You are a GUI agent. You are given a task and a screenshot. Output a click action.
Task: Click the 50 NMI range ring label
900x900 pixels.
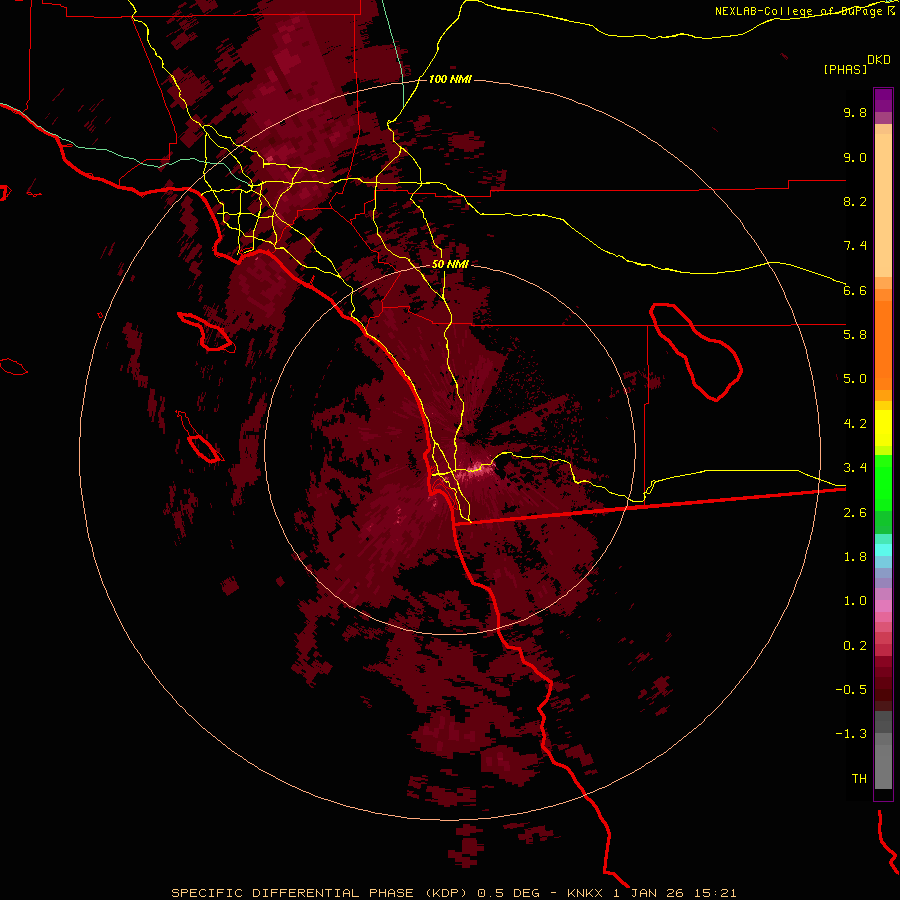click(x=450, y=264)
